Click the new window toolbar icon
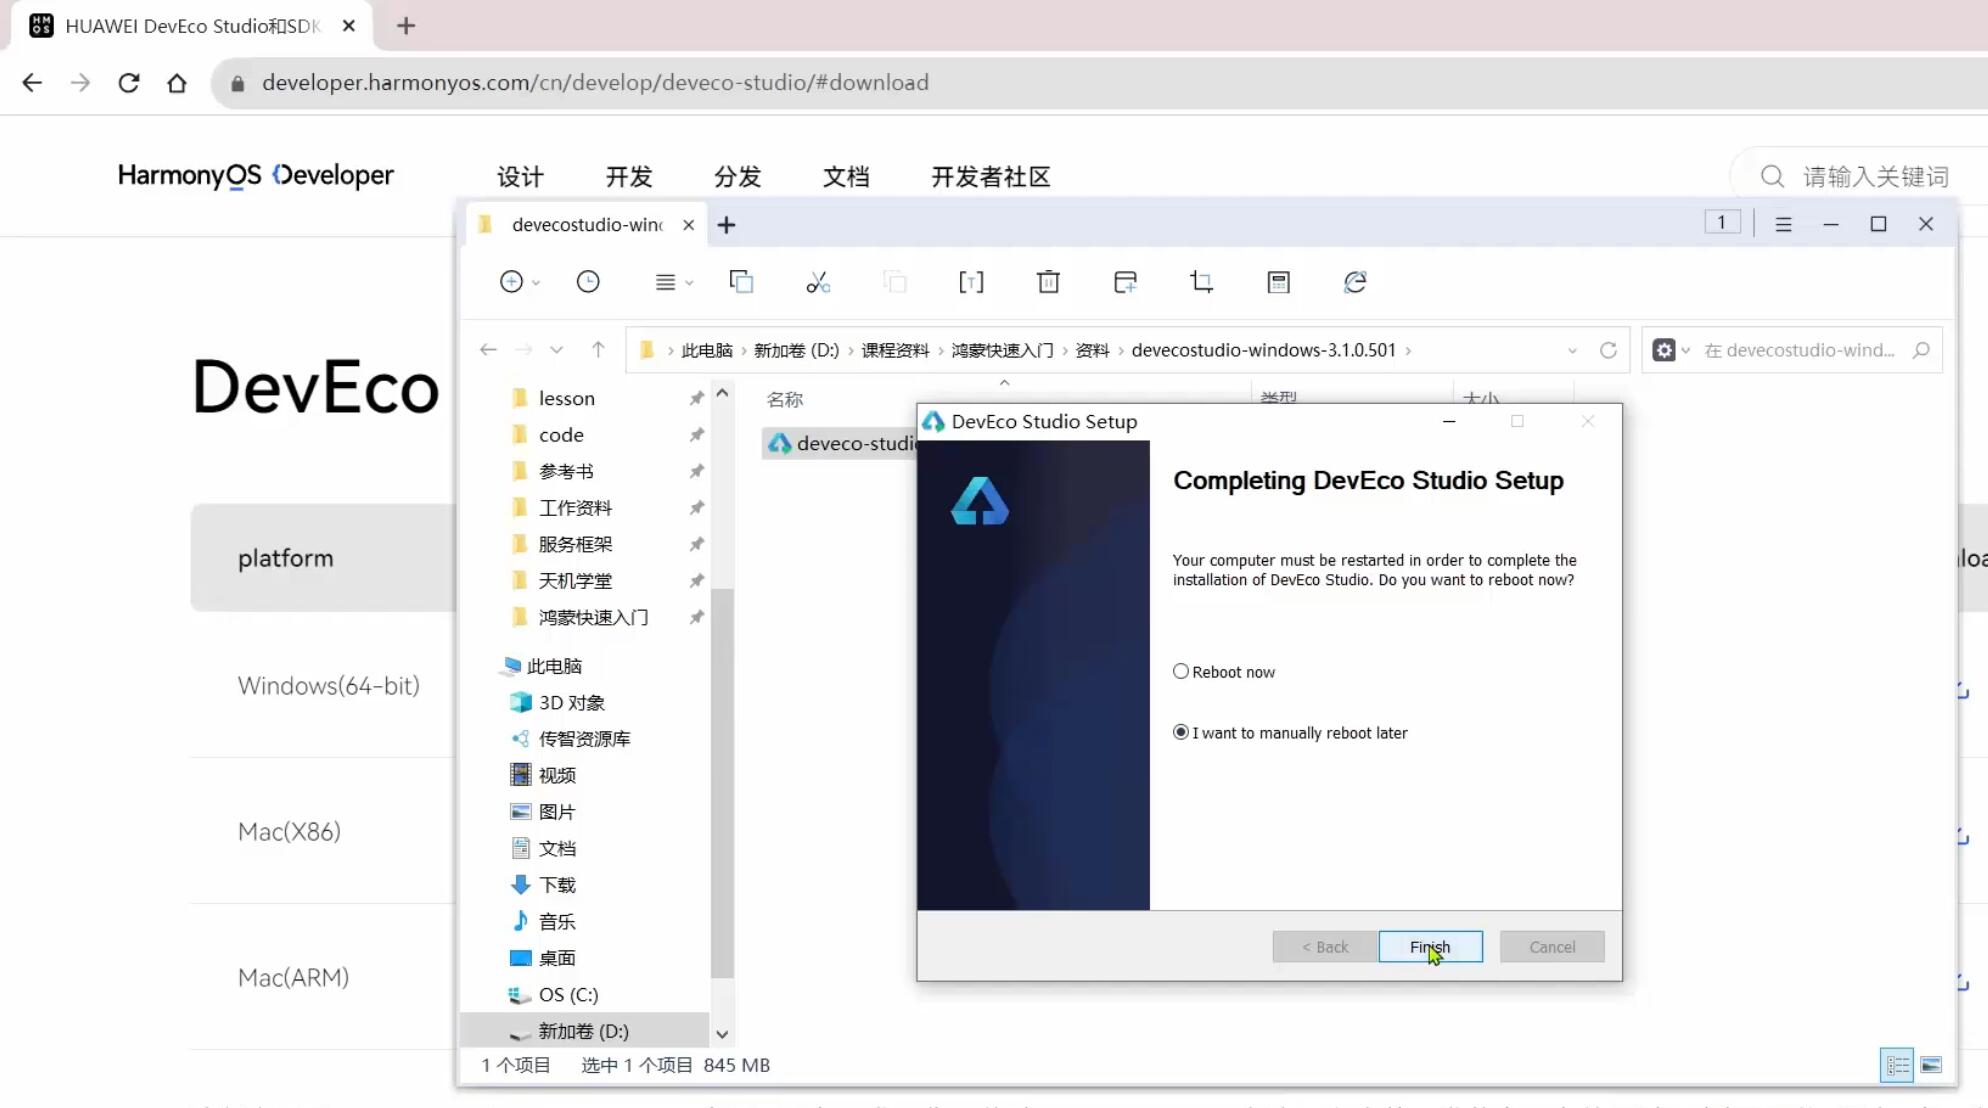The image size is (1988, 1108). (1125, 282)
